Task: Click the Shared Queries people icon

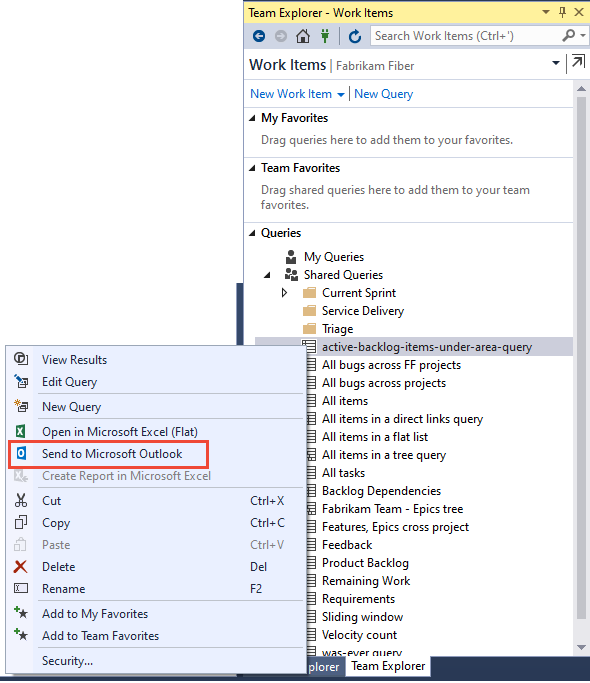Action: tap(291, 274)
